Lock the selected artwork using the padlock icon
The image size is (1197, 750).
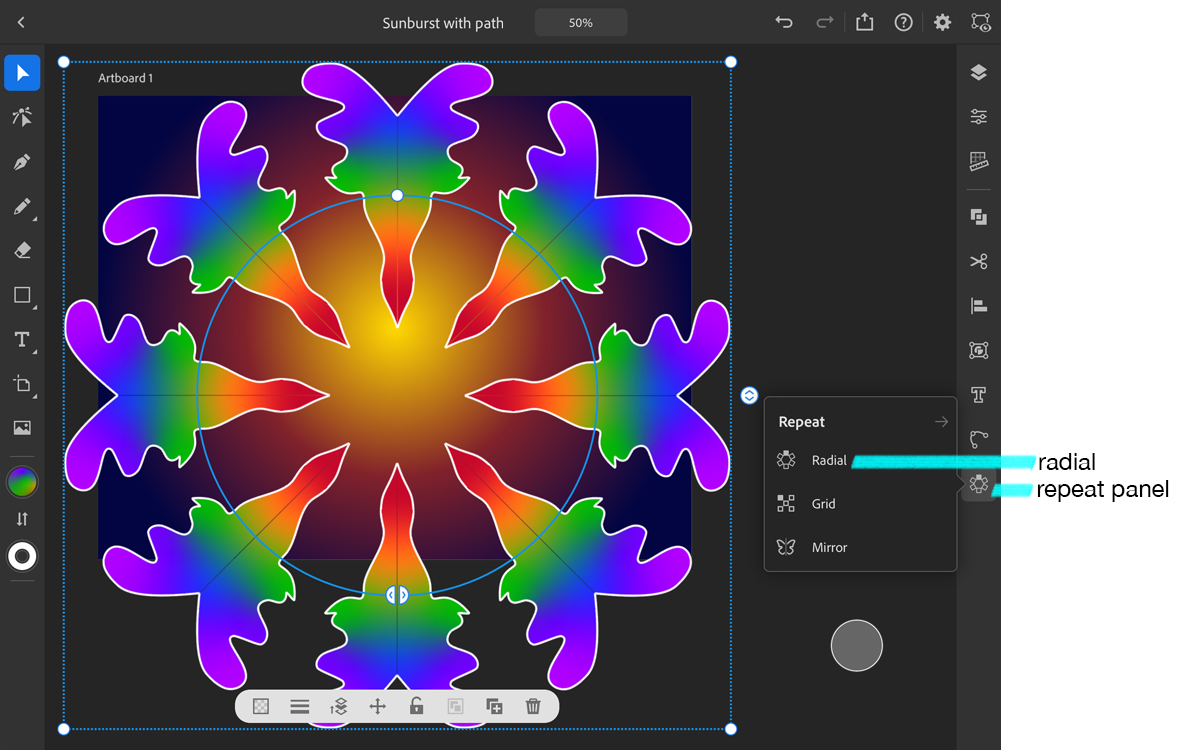pyautogui.click(x=416, y=706)
